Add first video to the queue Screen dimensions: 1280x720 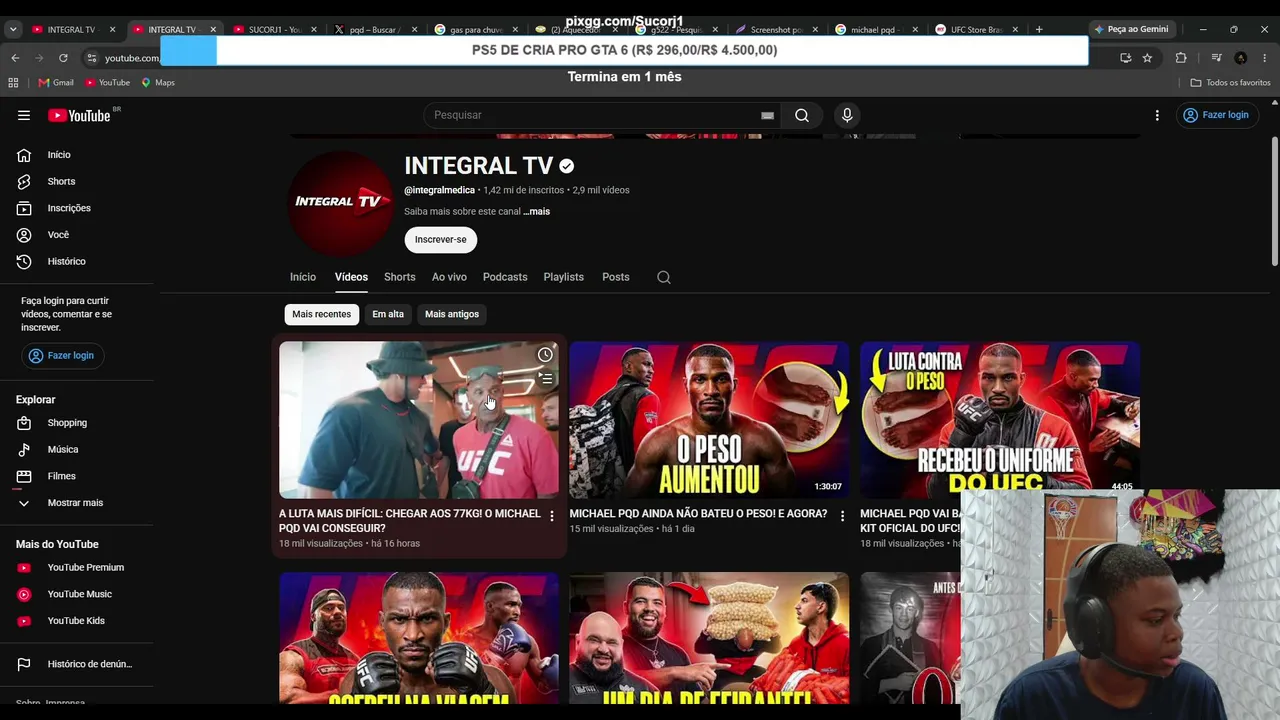point(545,379)
